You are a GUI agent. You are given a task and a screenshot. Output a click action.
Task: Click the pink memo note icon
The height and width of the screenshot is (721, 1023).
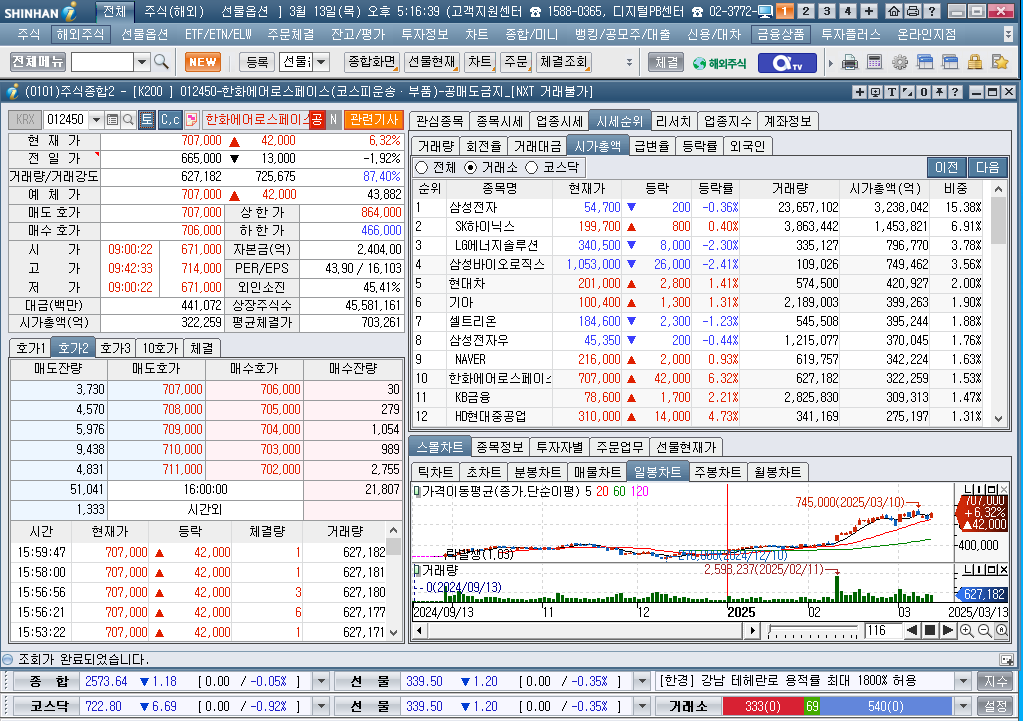pyautogui.click(x=192, y=119)
